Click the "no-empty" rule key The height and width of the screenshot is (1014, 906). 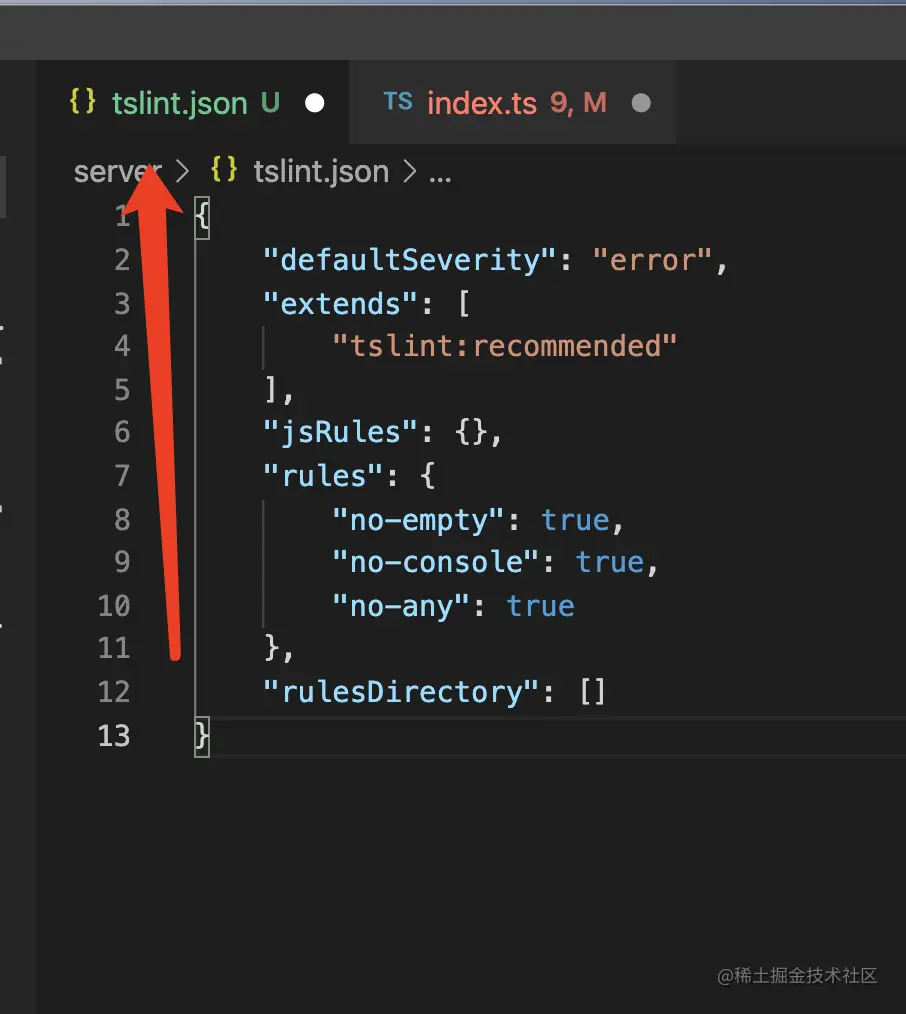(x=418, y=520)
